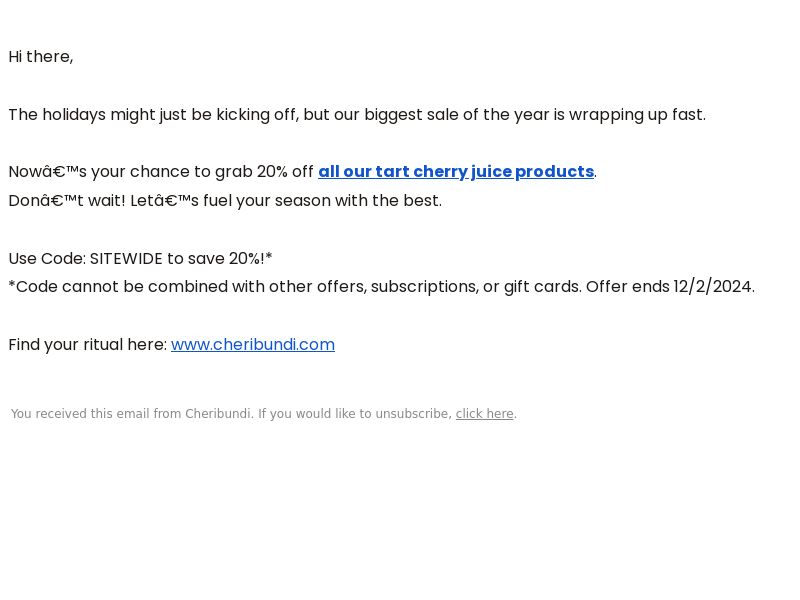
Task: Click the unsubscribe 'click here' link
Action: [484, 414]
